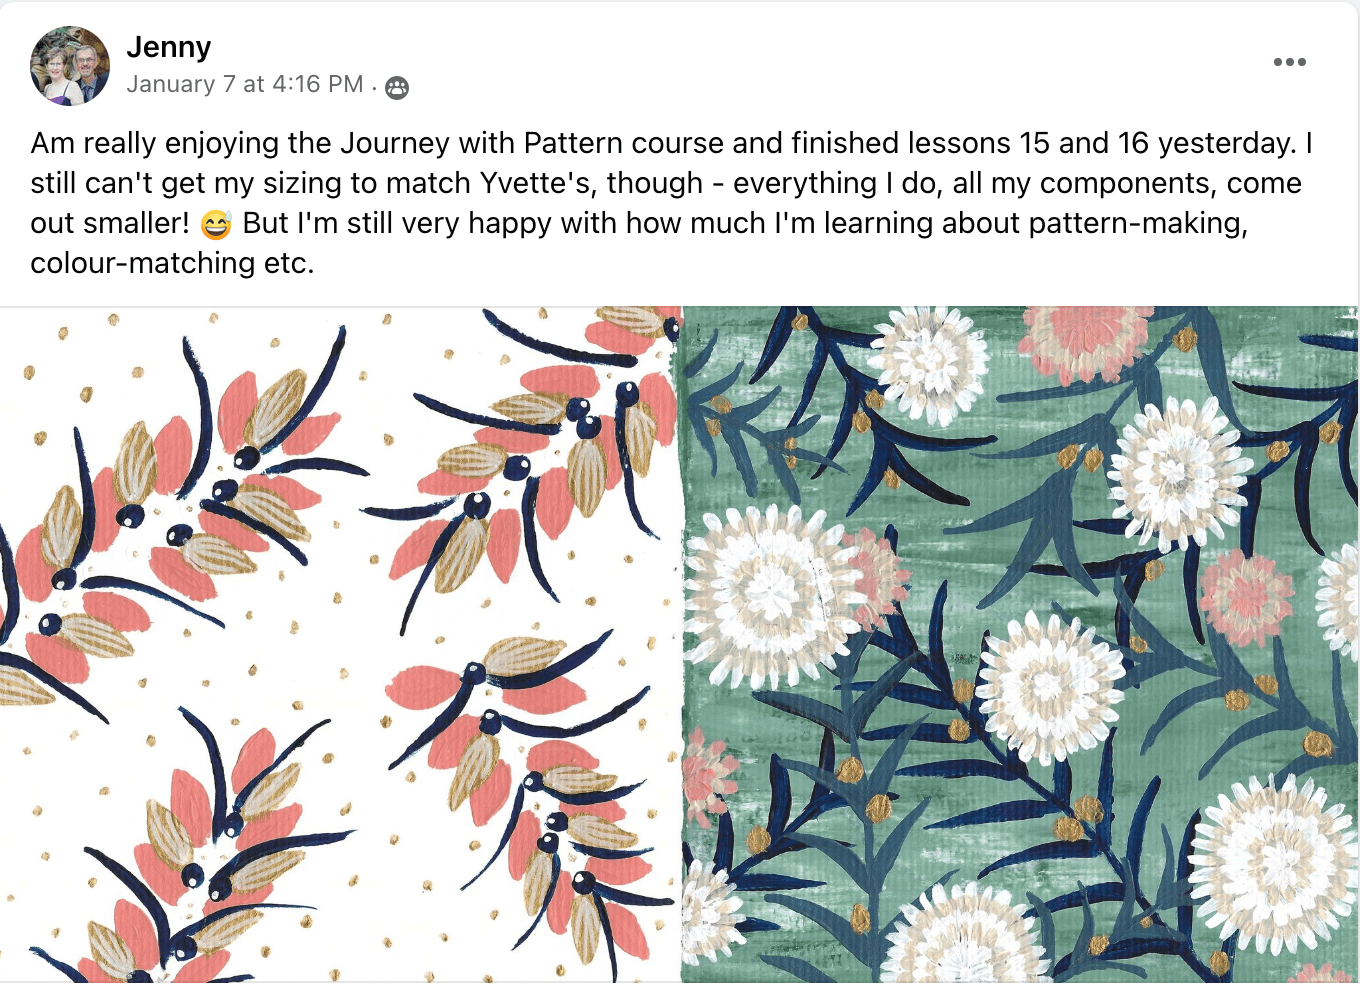
Task: Click the sweat-smile emoji in the post
Action: tap(216, 224)
